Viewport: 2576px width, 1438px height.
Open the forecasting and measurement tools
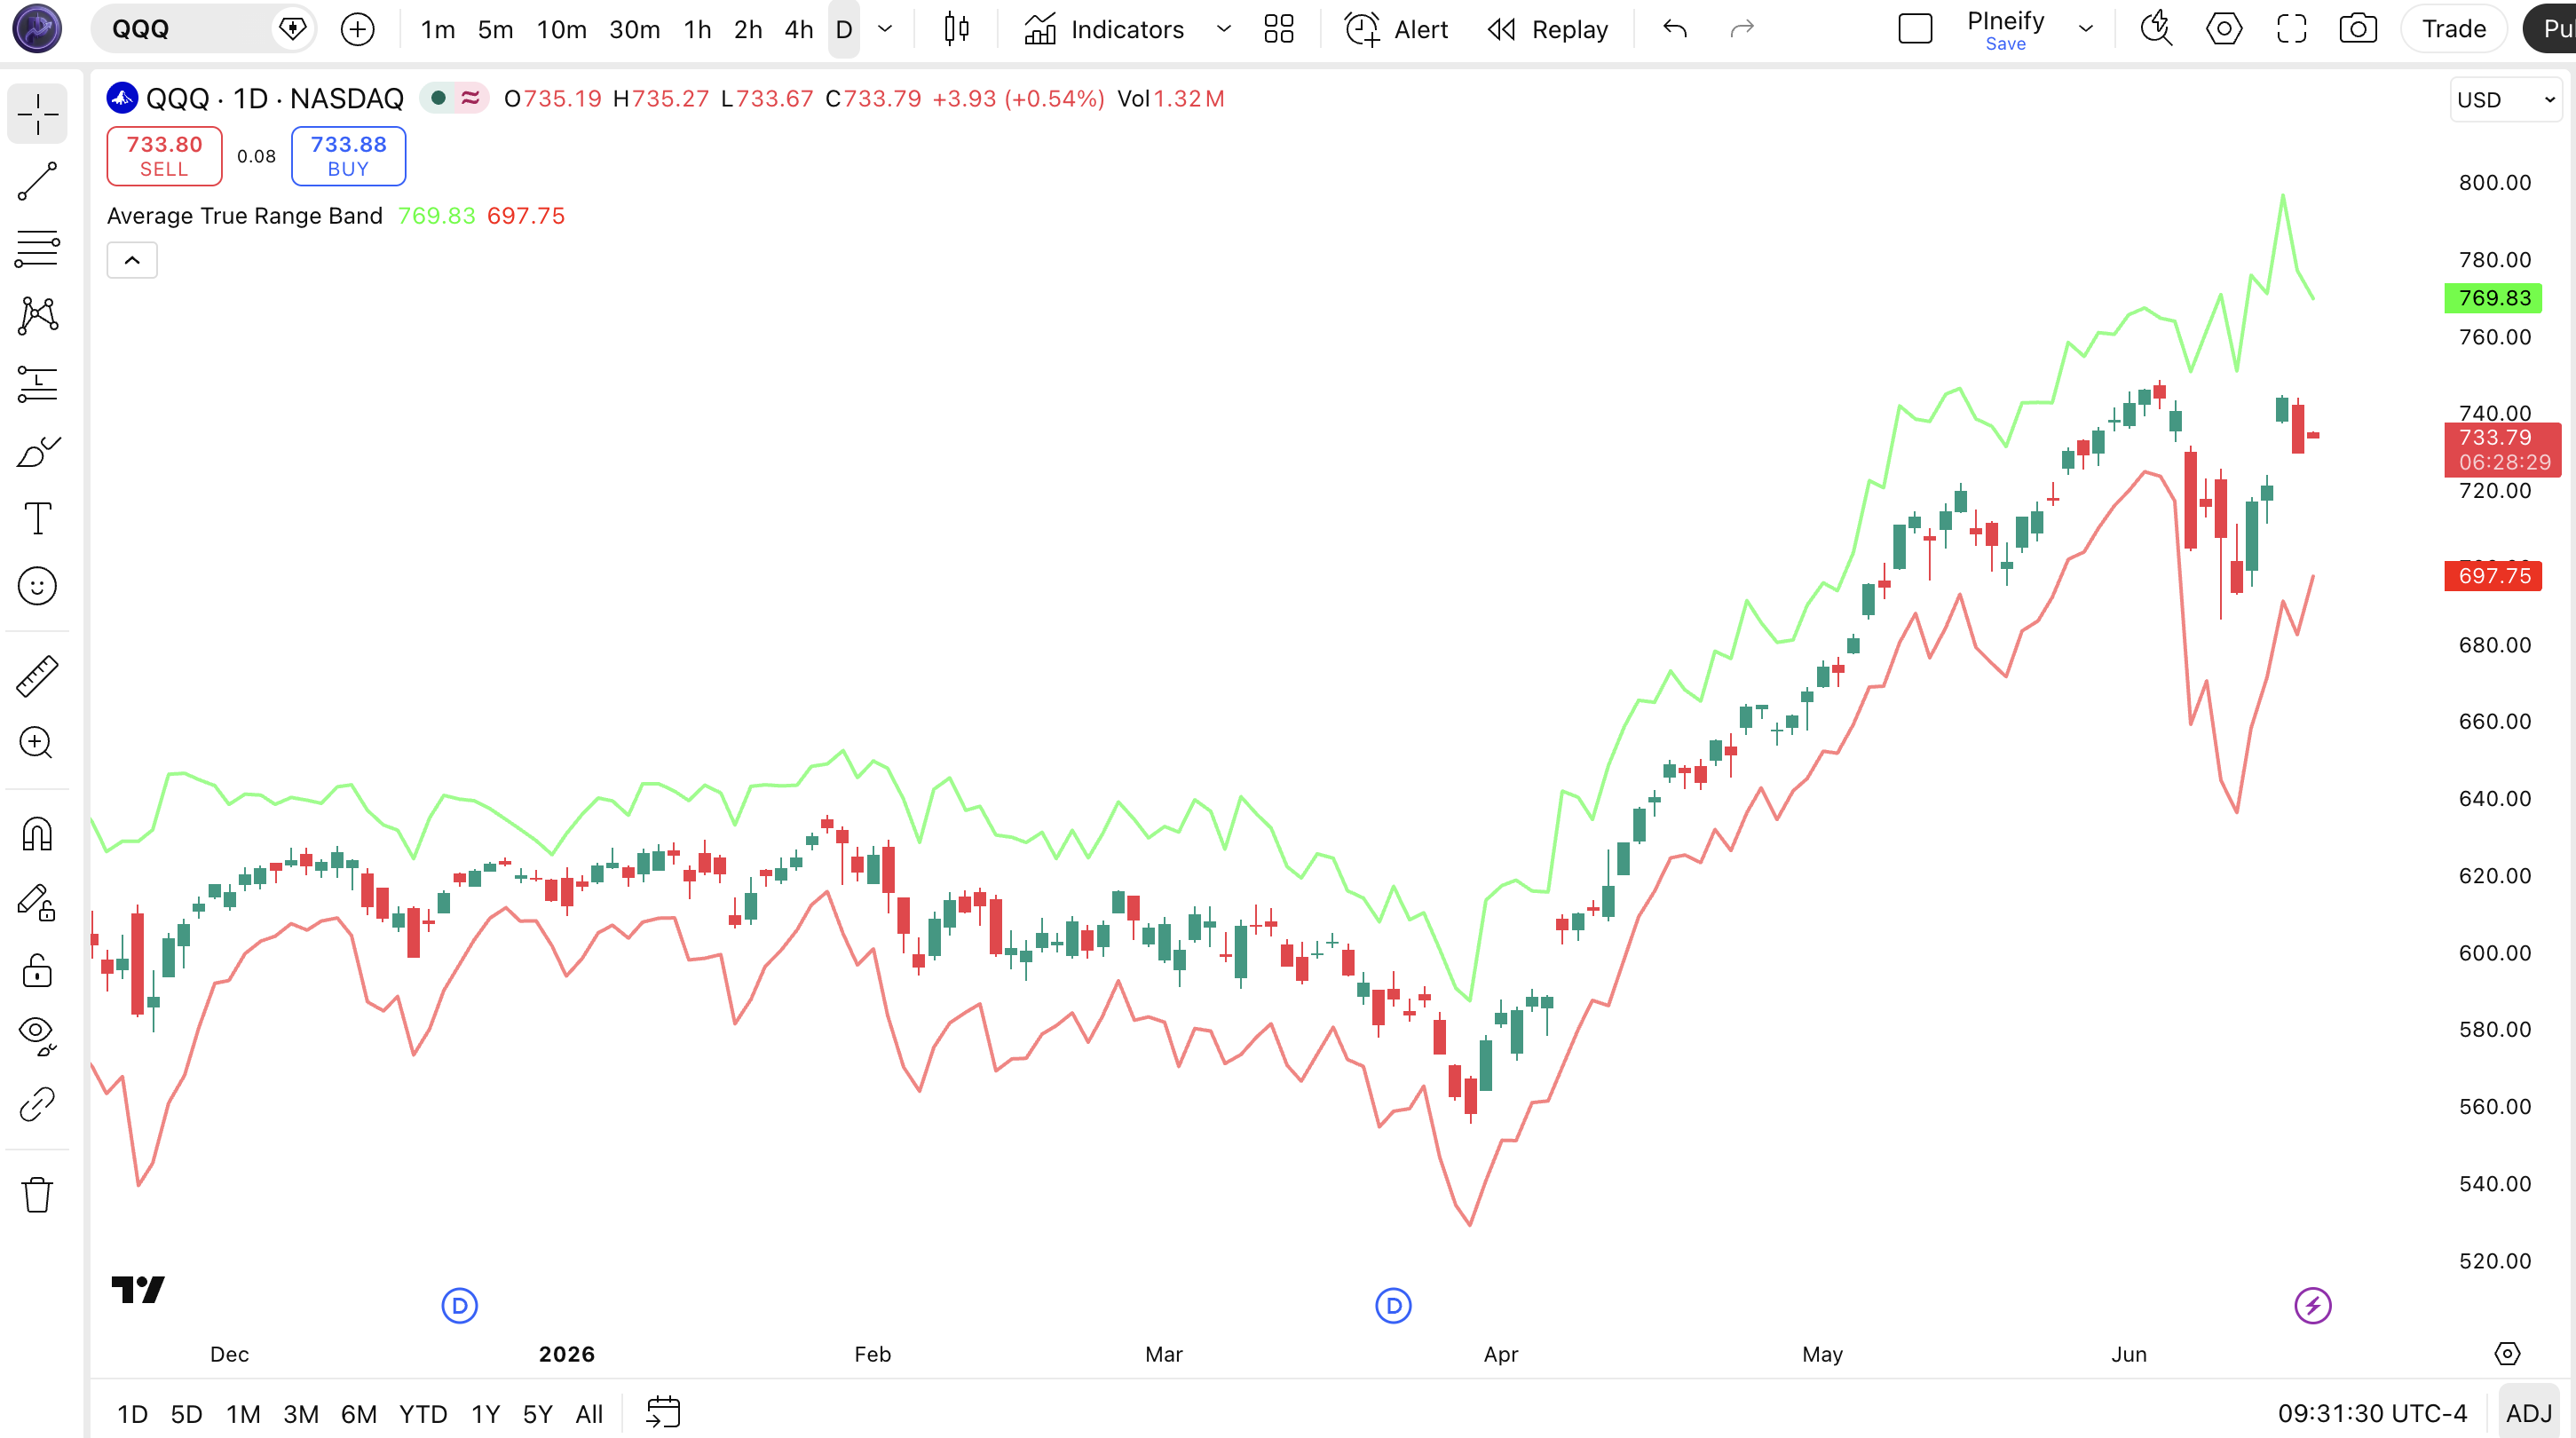click(x=37, y=383)
